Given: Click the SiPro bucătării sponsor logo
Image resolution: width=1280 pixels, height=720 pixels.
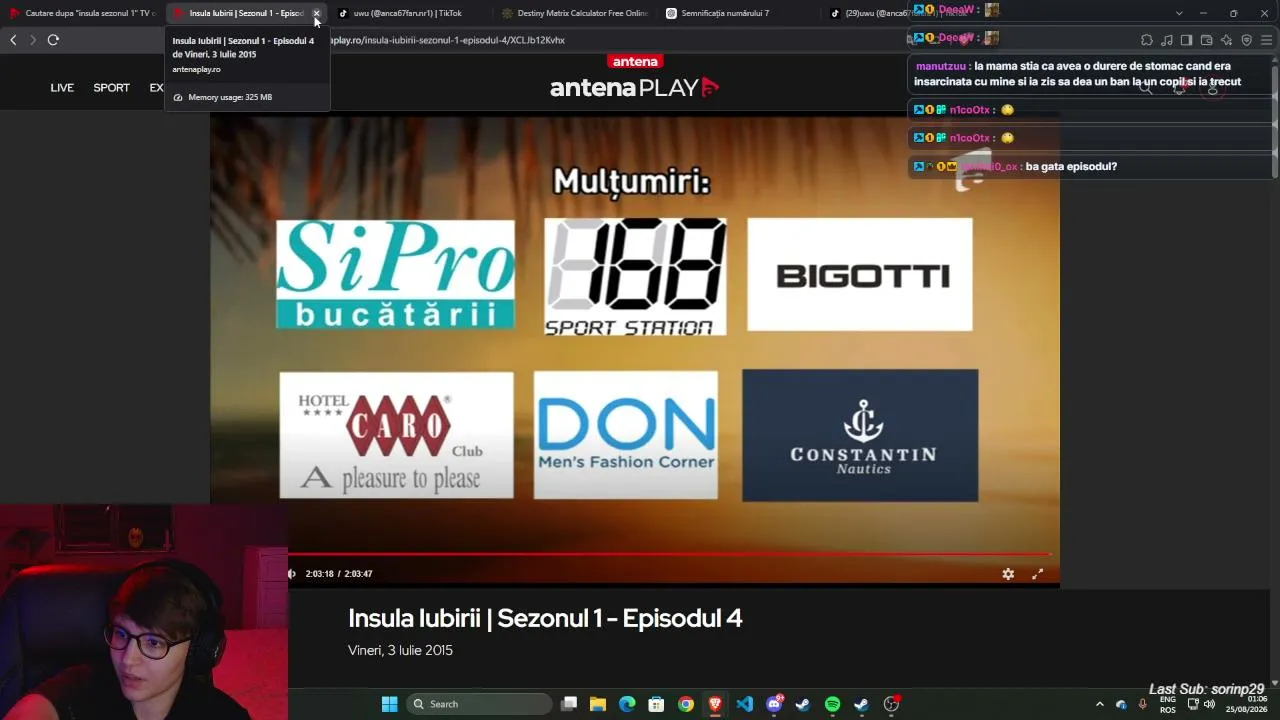Looking at the screenshot, I should 395,275.
